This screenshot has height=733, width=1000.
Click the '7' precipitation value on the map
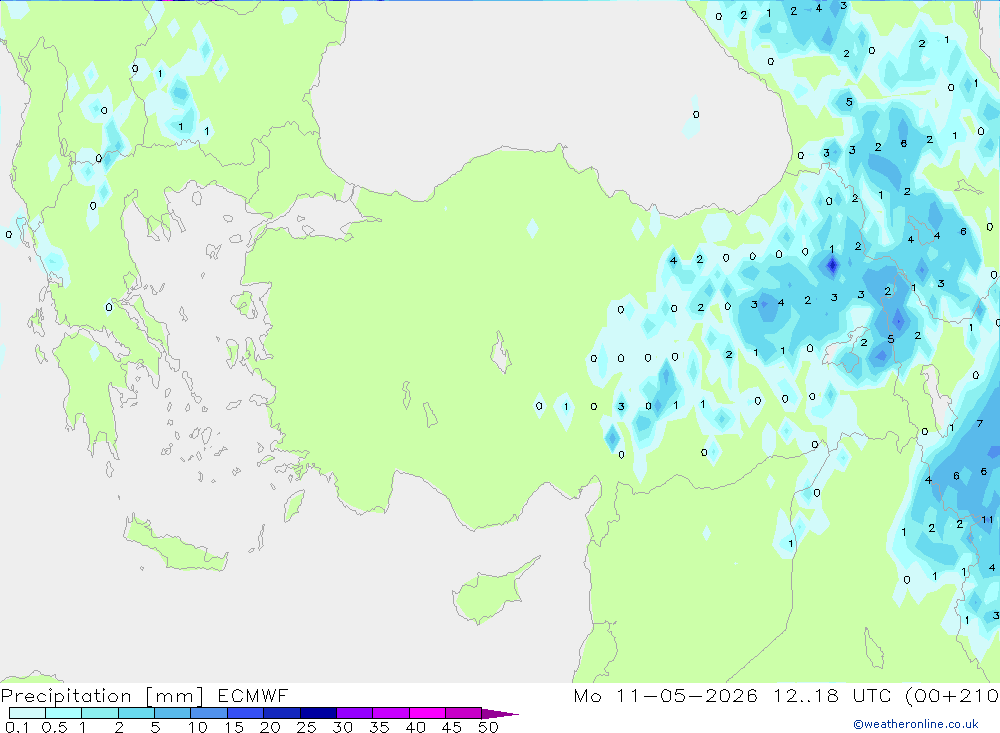(x=980, y=424)
